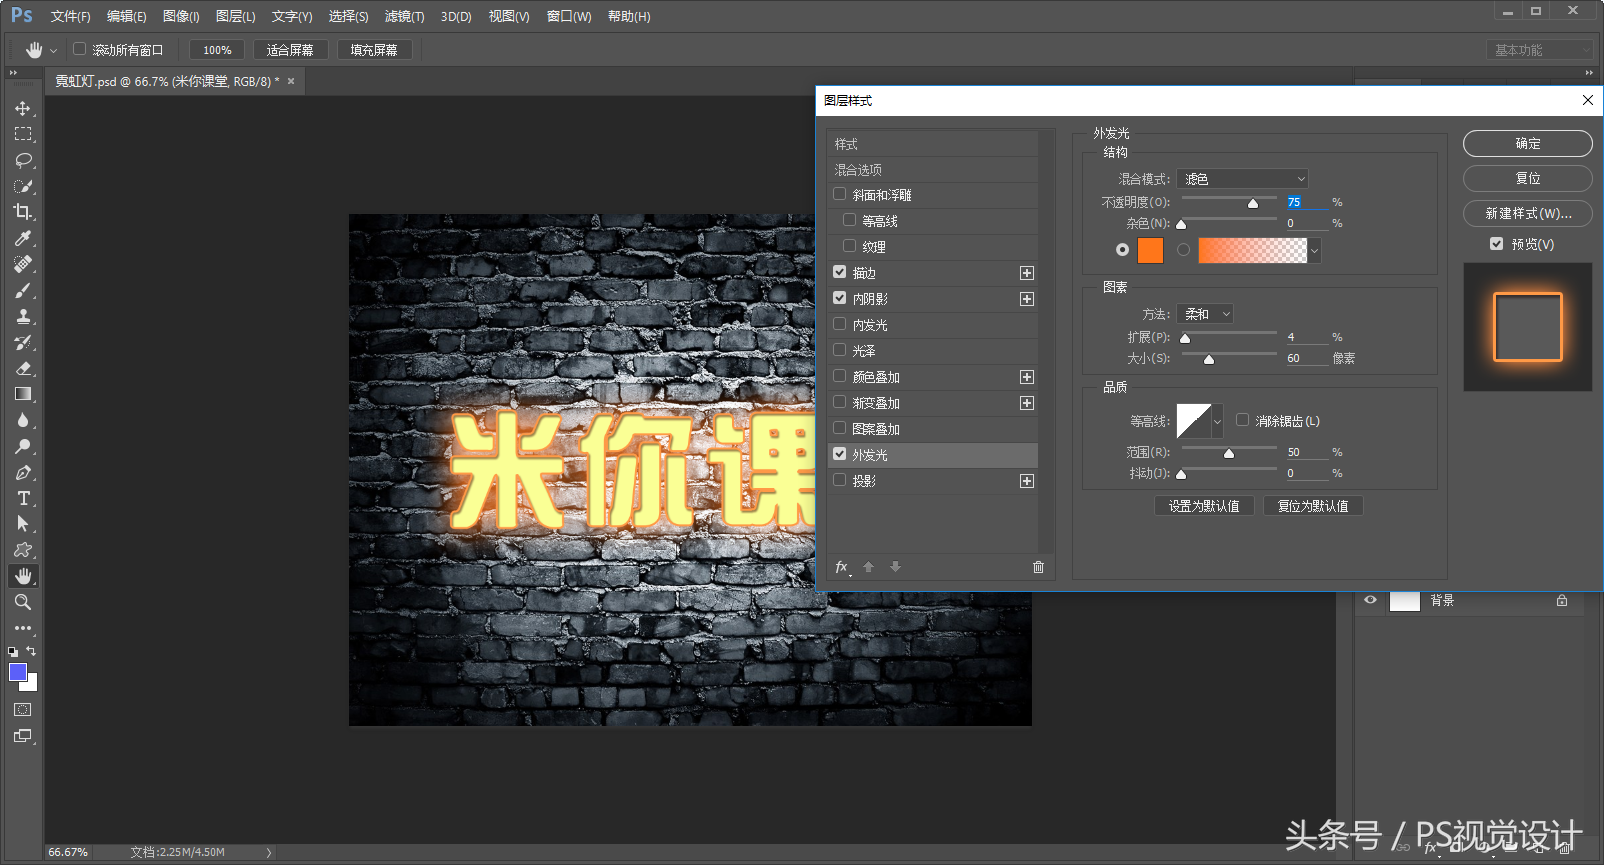Click the solid orange glow color swatch
1604x865 pixels.
(1150, 250)
